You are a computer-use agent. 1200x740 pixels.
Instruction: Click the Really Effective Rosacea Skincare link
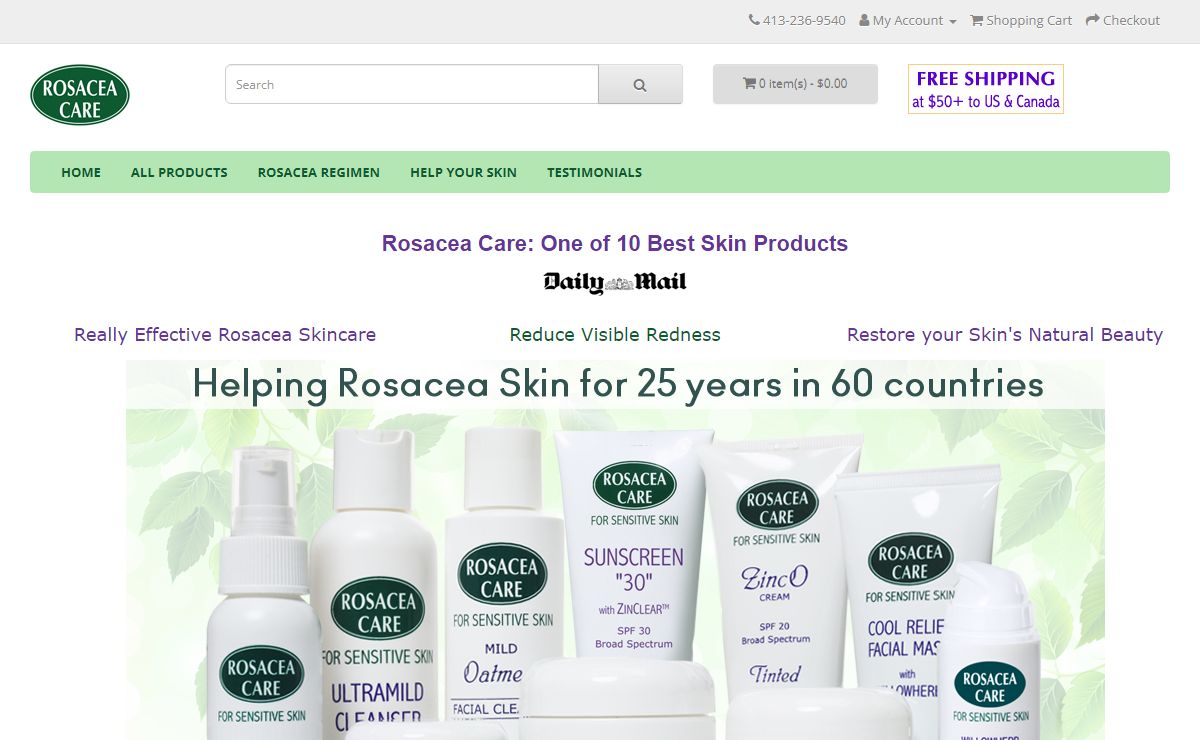(225, 335)
